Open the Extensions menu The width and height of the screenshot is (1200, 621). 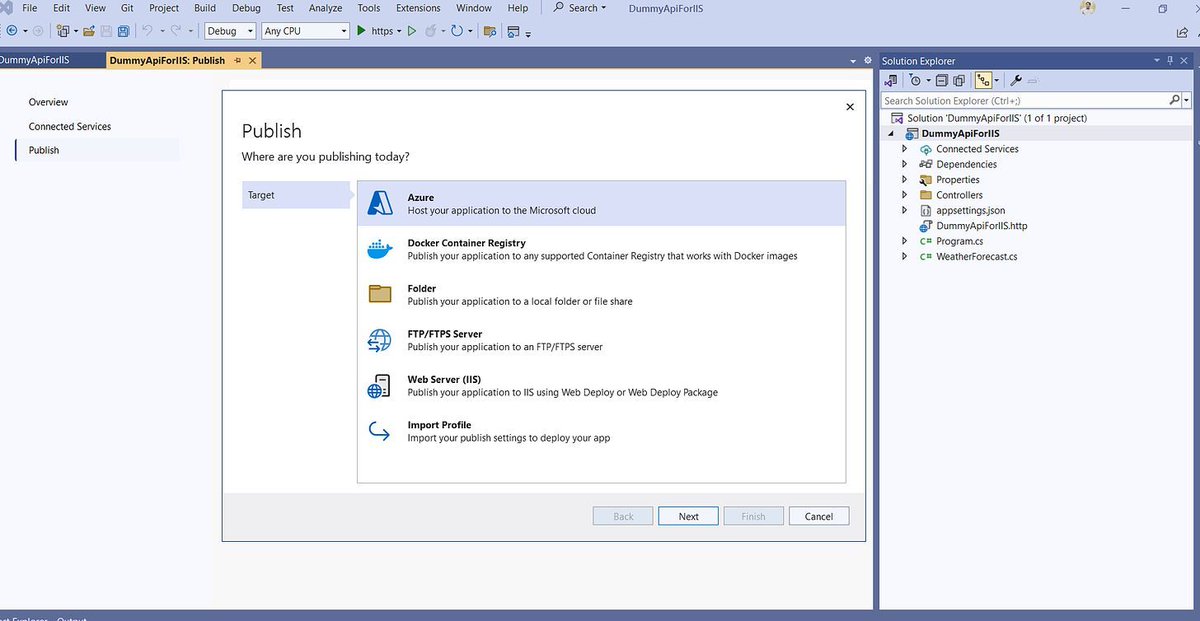coord(418,8)
